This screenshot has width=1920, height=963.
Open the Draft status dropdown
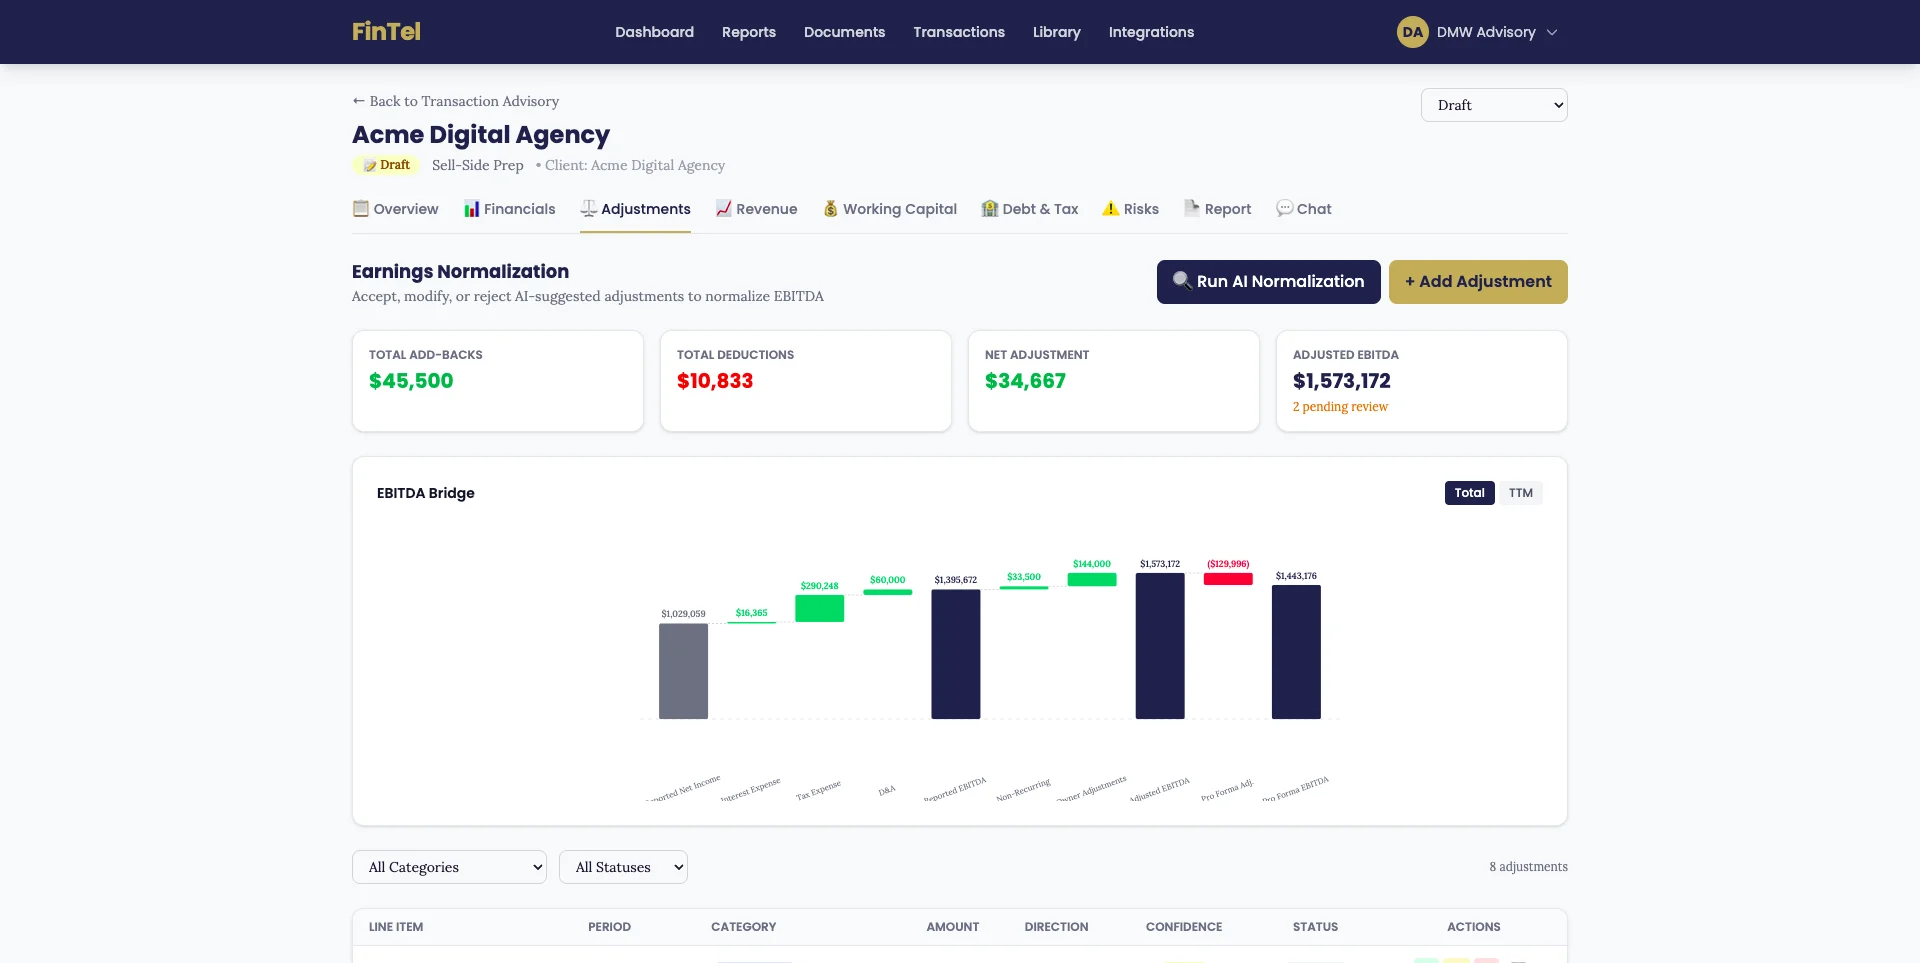pyautogui.click(x=1493, y=104)
